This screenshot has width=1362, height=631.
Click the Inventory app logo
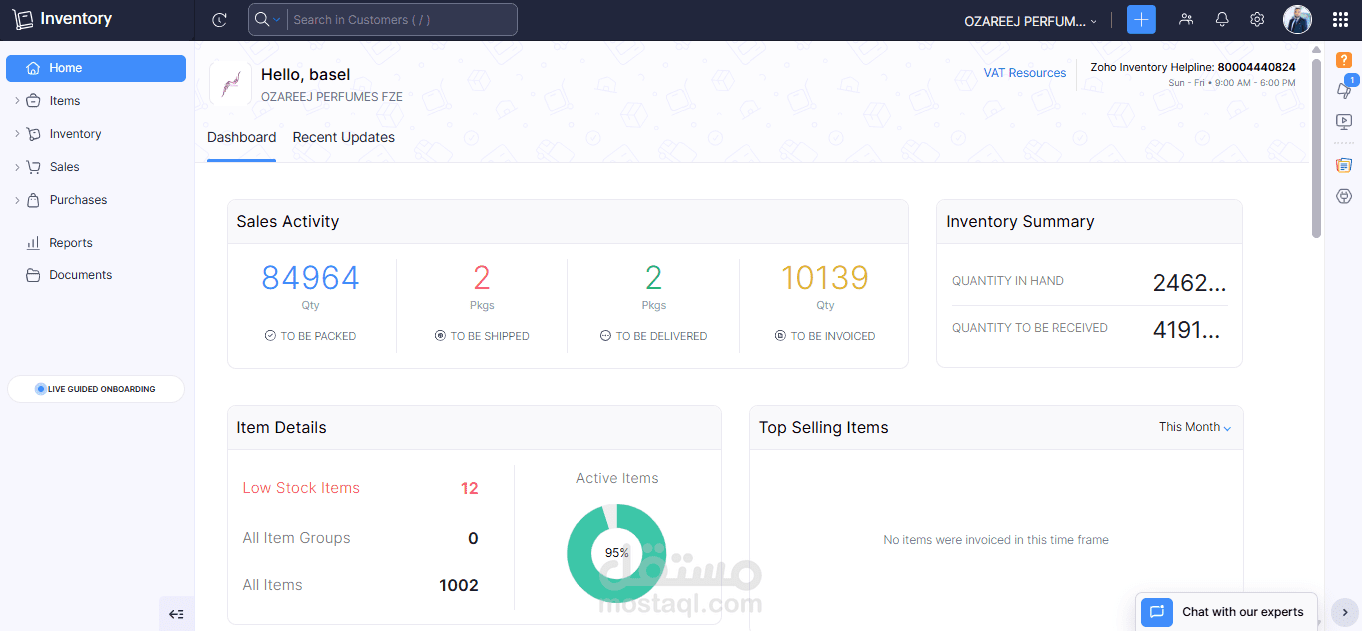pos(62,19)
